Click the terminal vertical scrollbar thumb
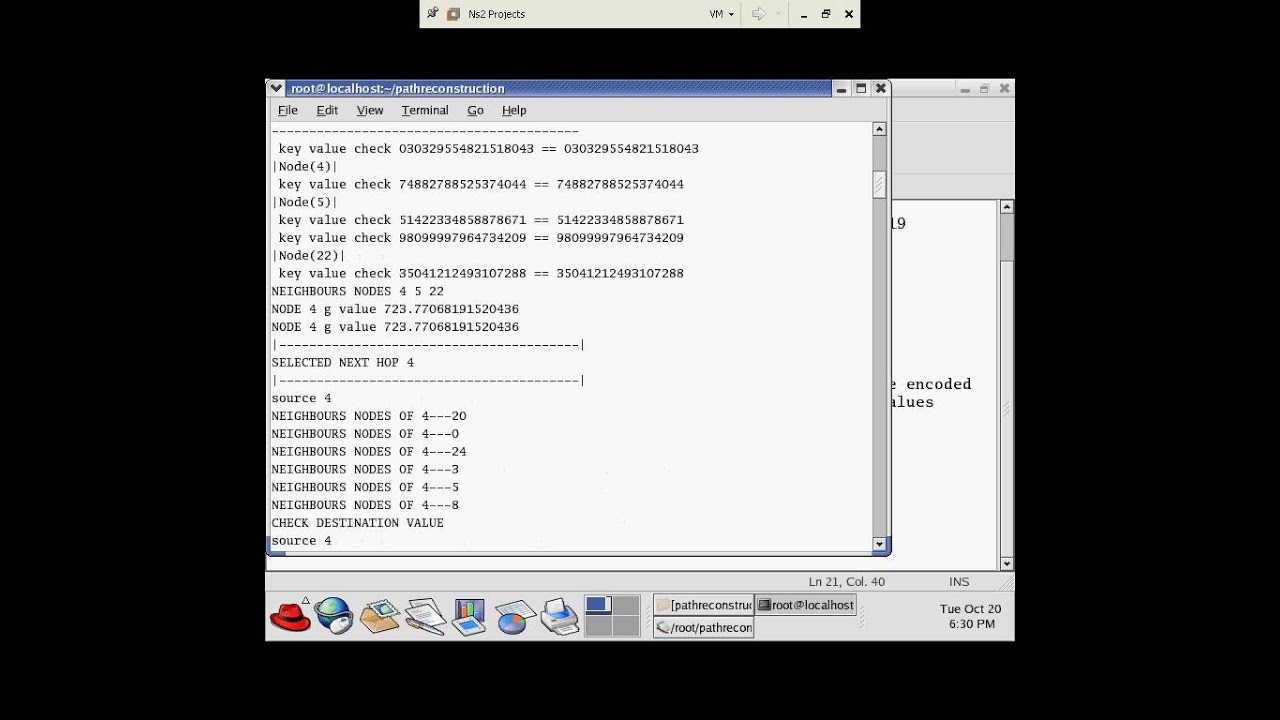 (x=880, y=184)
